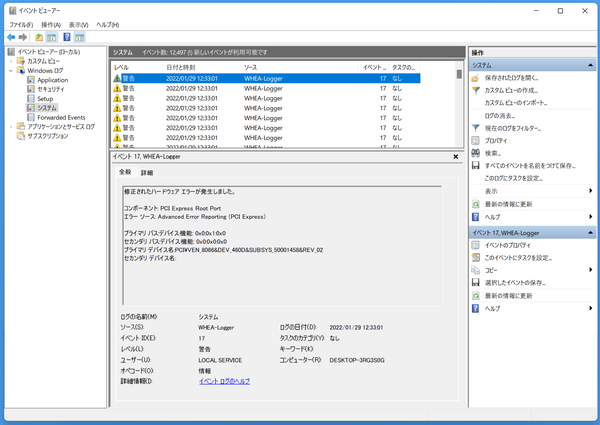
Task: Switch to the 詳細 tab
Action: pos(147,173)
